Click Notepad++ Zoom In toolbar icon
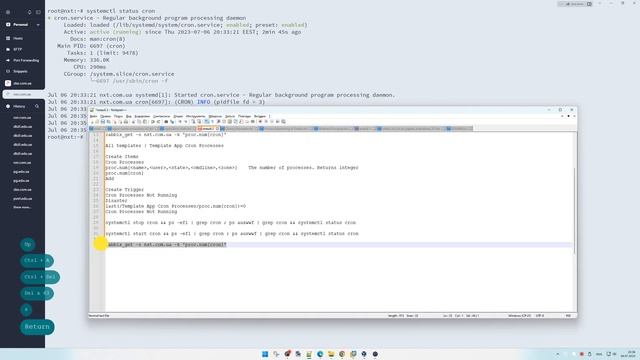This screenshot has height=360, width=640. point(180,122)
